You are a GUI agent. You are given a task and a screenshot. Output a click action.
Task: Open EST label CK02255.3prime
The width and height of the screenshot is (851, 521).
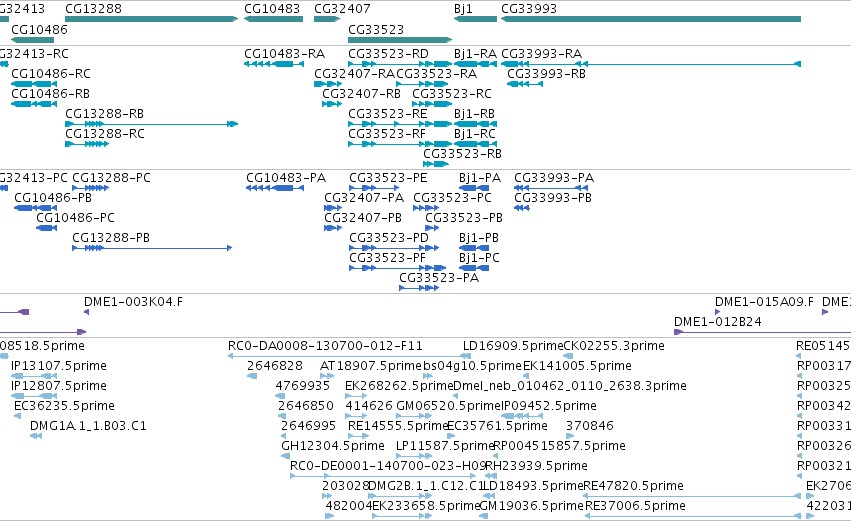pos(614,346)
